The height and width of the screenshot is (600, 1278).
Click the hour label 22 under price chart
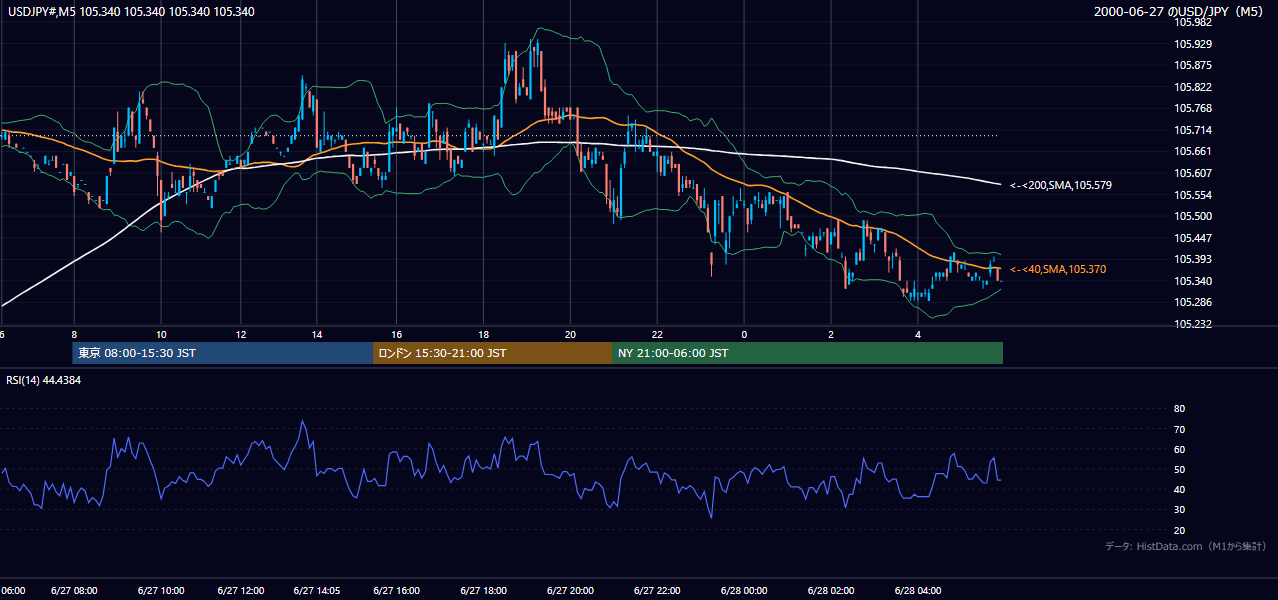click(657, 334)
